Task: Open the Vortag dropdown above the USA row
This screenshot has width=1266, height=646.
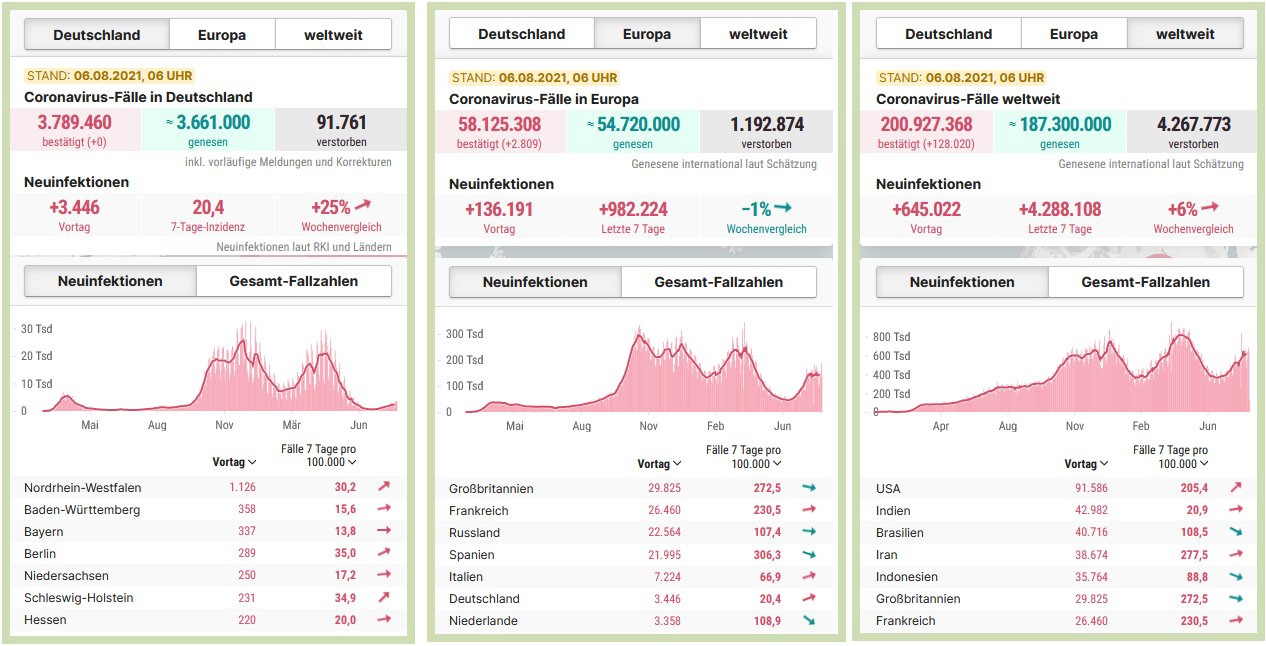Action: click(1086, 463)
